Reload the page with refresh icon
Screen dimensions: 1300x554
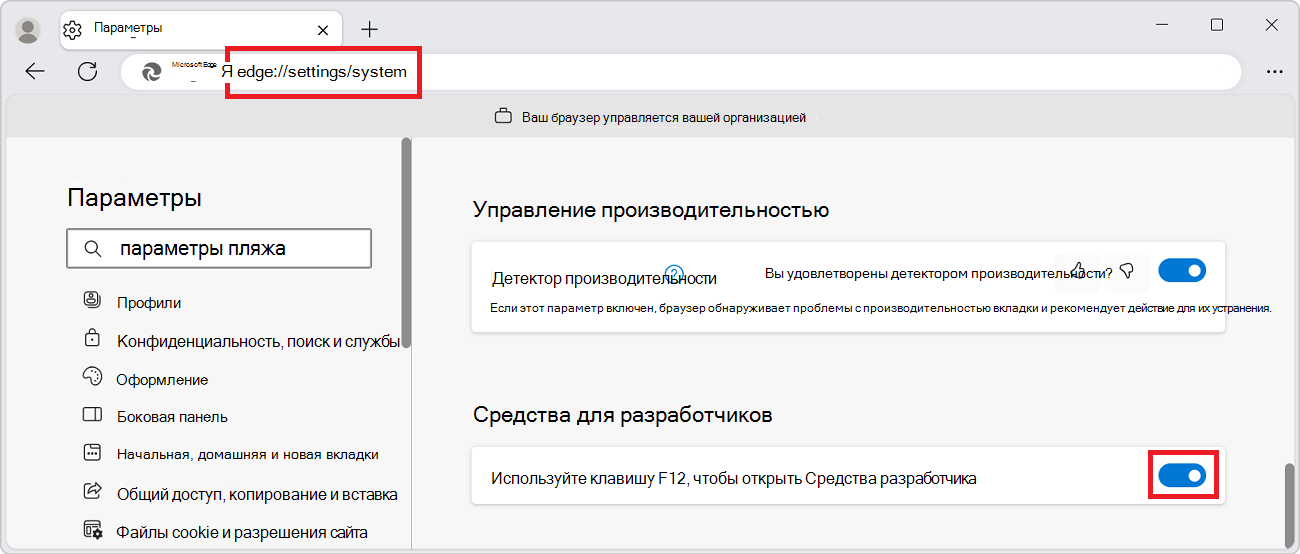pyautogui.click(x=88, y=72)
